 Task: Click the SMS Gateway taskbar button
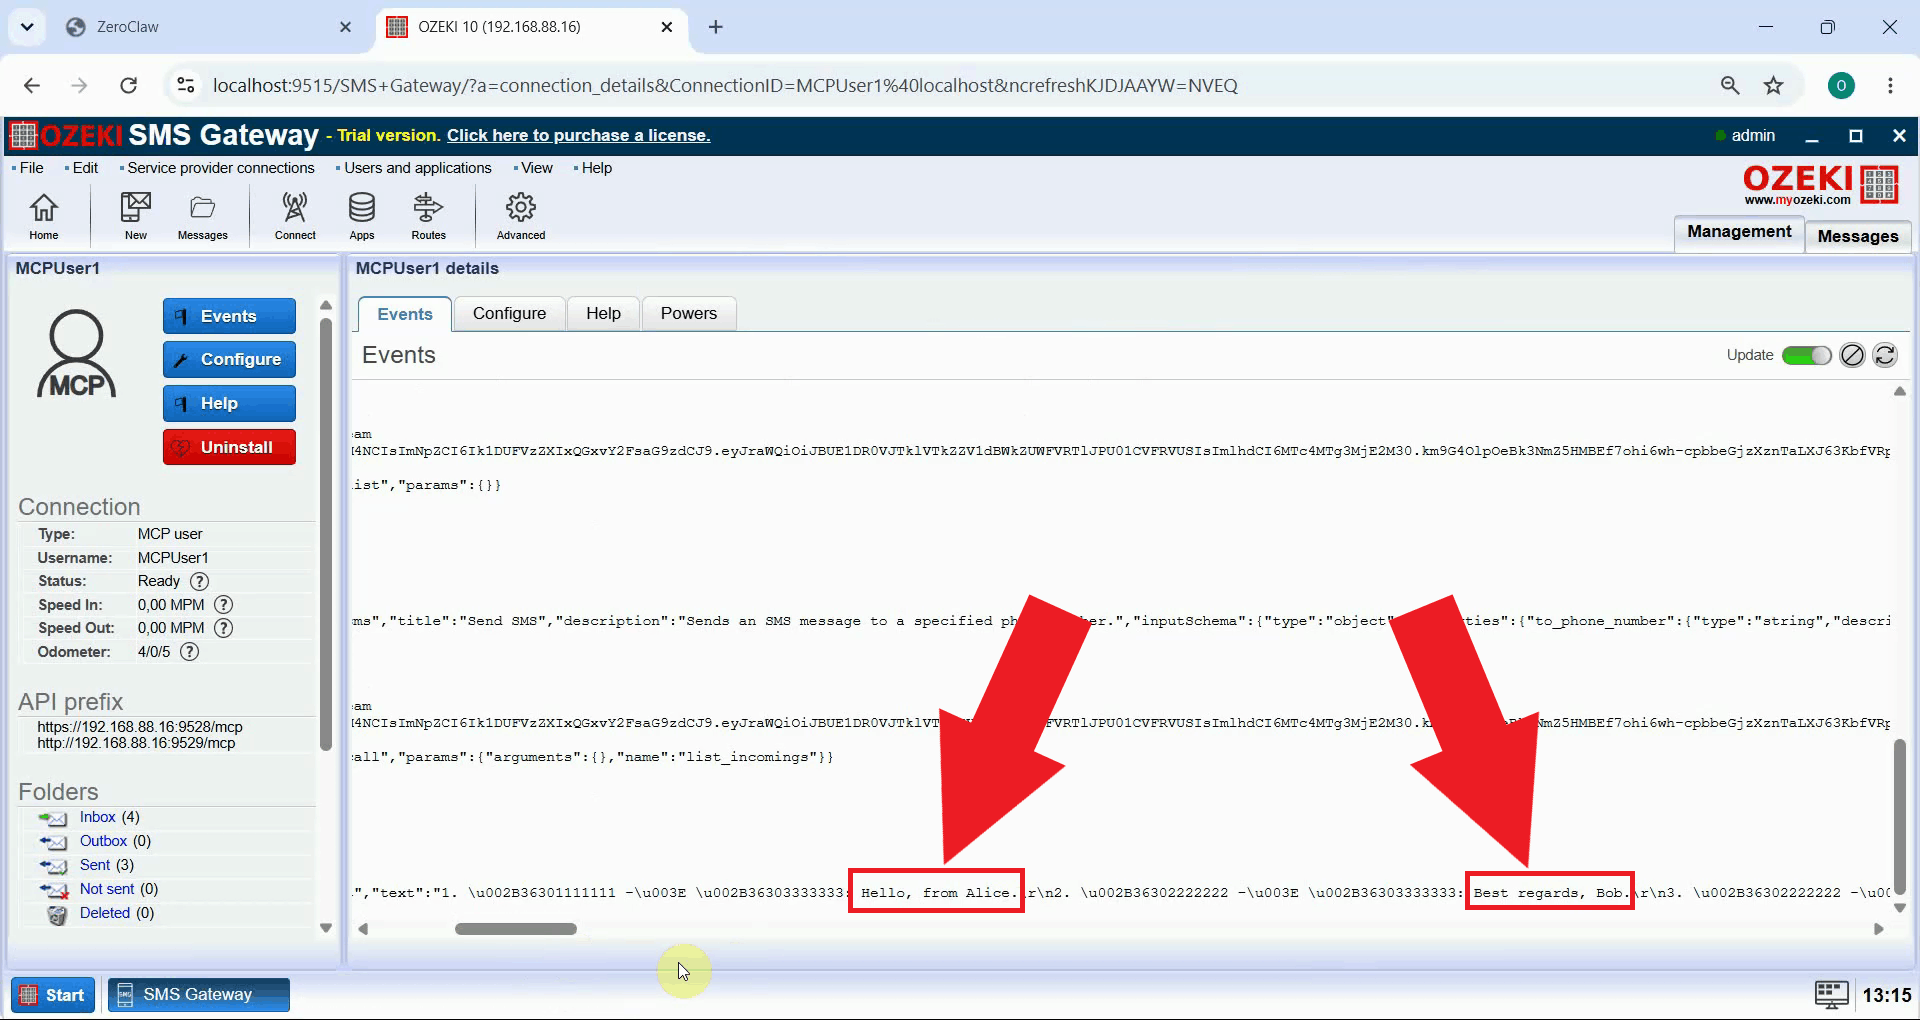199,995
